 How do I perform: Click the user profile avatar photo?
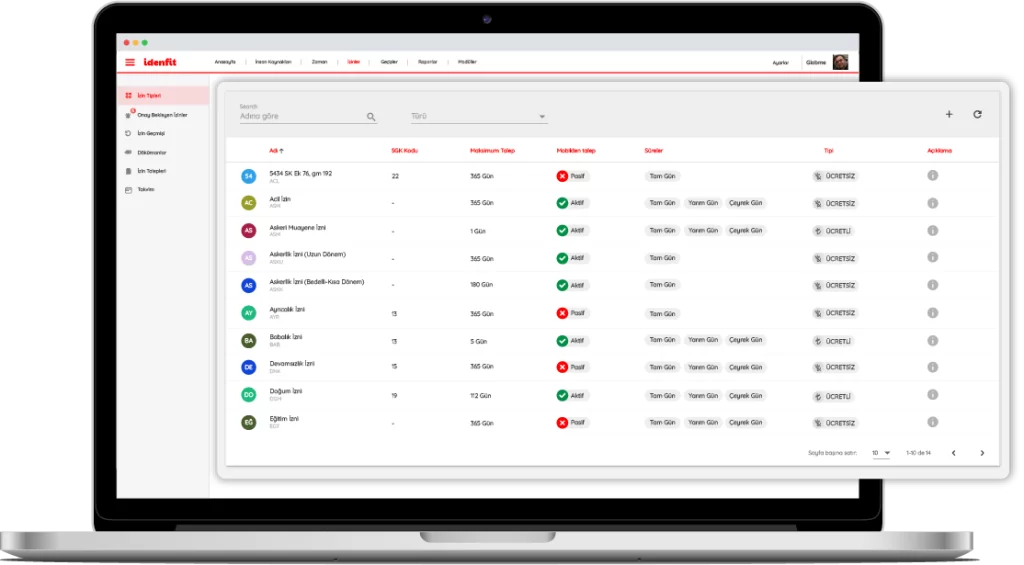tap(840, 62)
